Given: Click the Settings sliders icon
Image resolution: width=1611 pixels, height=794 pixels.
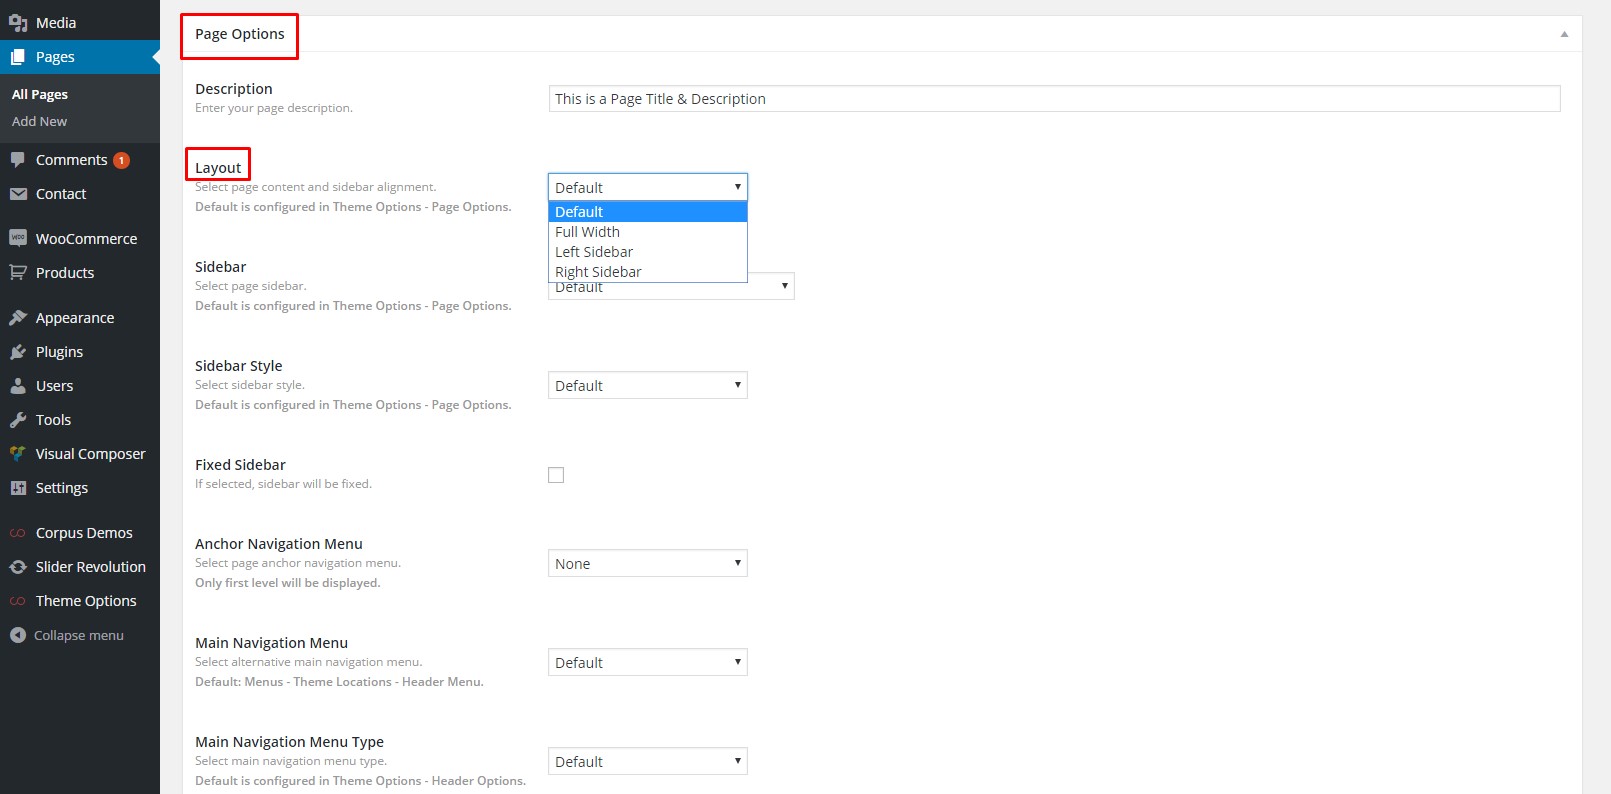Looking at the screenshot, I should point(18,488).
